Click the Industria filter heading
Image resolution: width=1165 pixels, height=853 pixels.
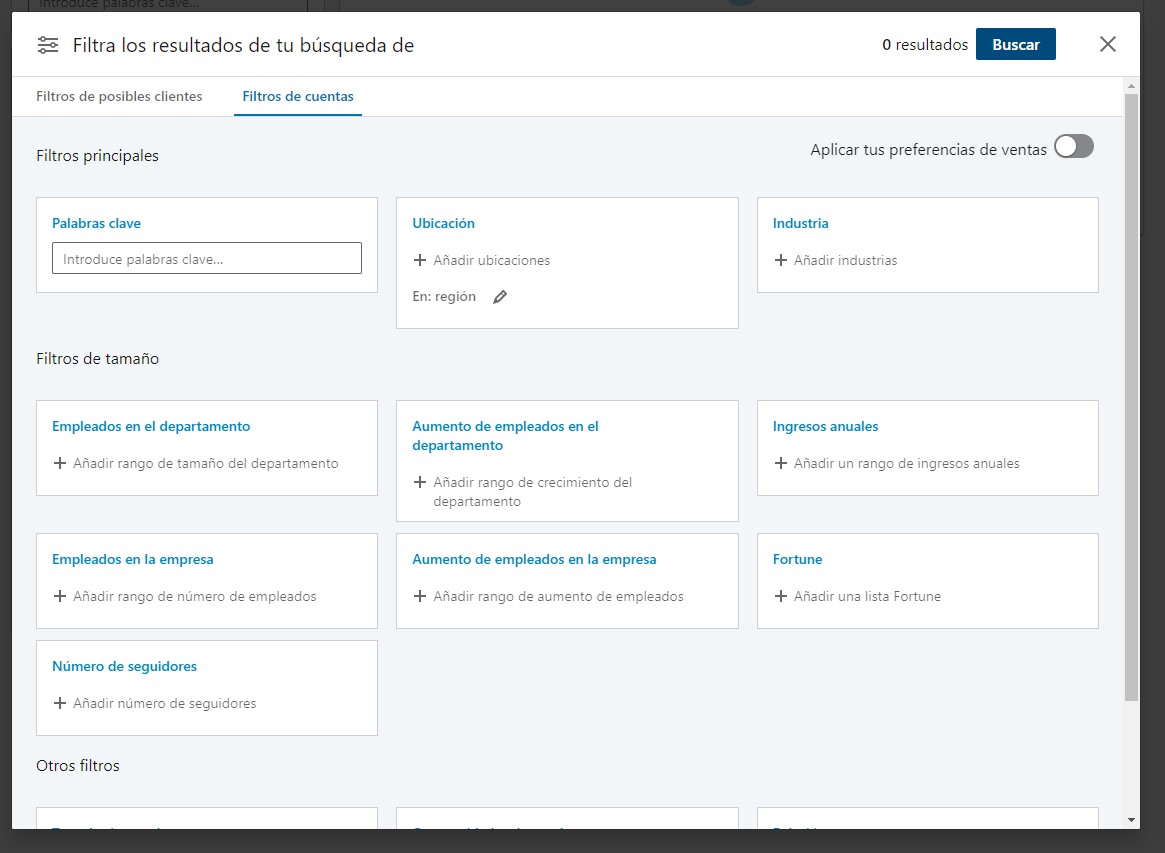[x=800, y=223]
